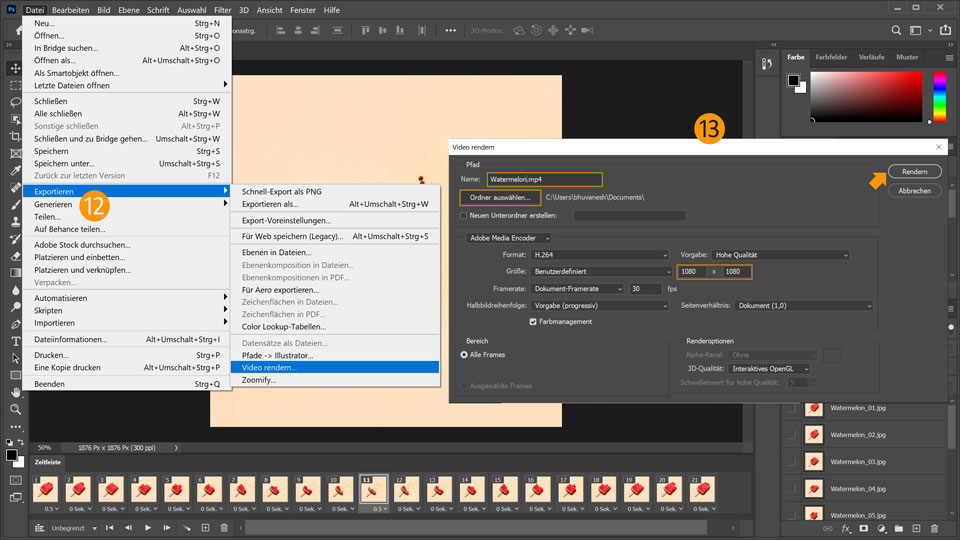This screenshot has height=540, width=960.
Task: Jump to first frame in timeline
Action: click(x=110, y=527)
